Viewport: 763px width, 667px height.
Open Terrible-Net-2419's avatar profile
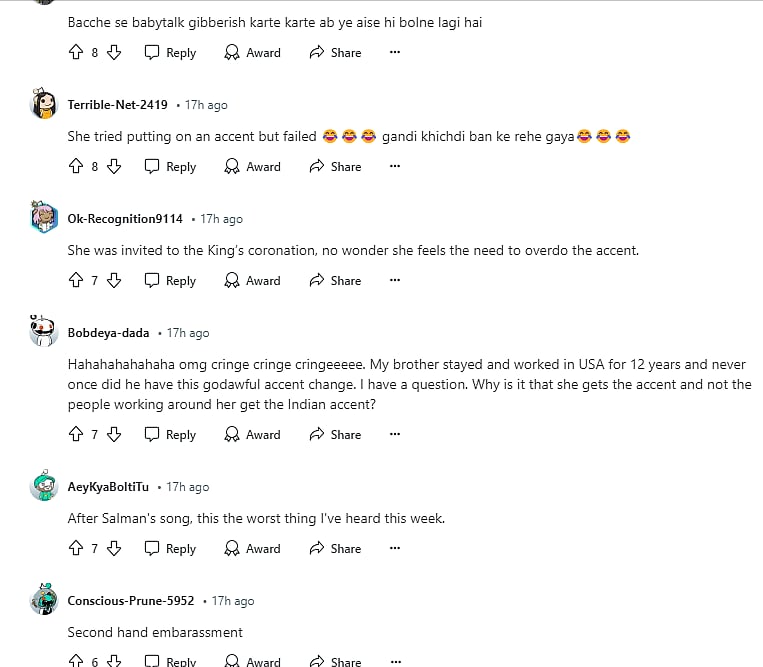click(x=44, y=104)
